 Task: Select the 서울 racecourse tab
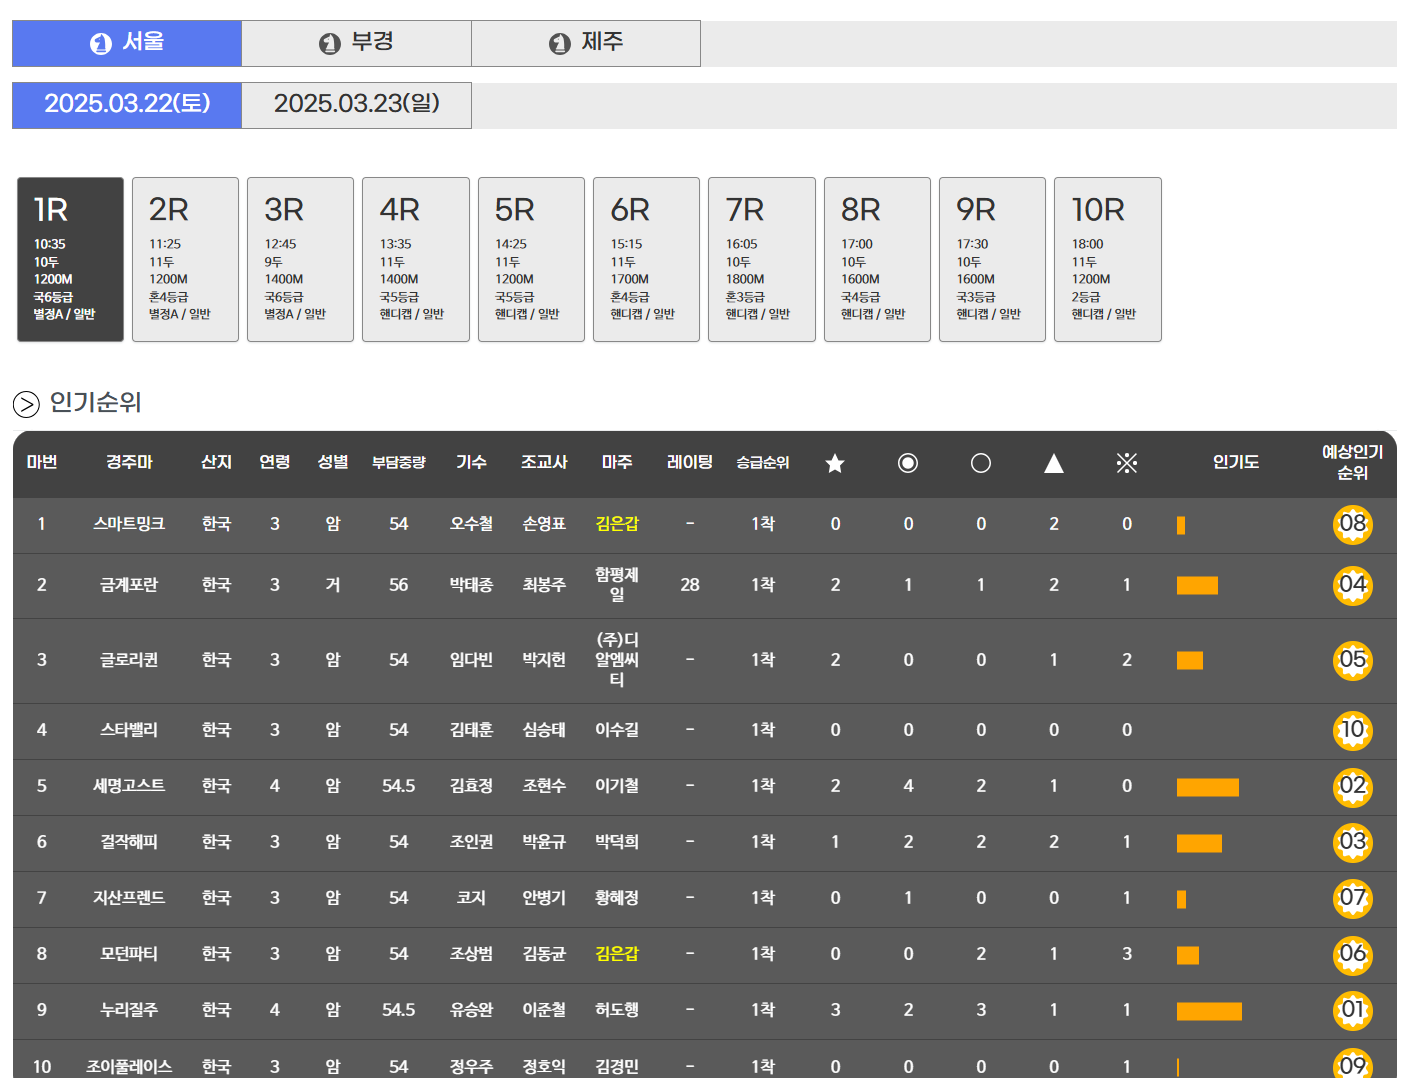[127, 43]
